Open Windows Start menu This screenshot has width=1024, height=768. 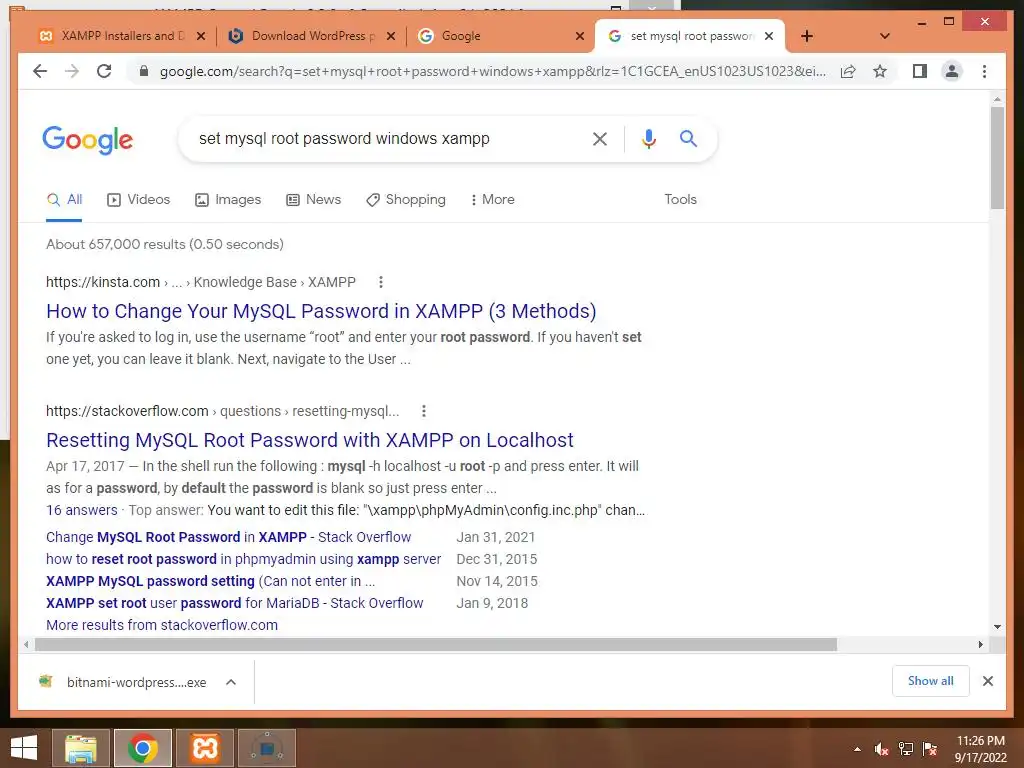(24, 748)
